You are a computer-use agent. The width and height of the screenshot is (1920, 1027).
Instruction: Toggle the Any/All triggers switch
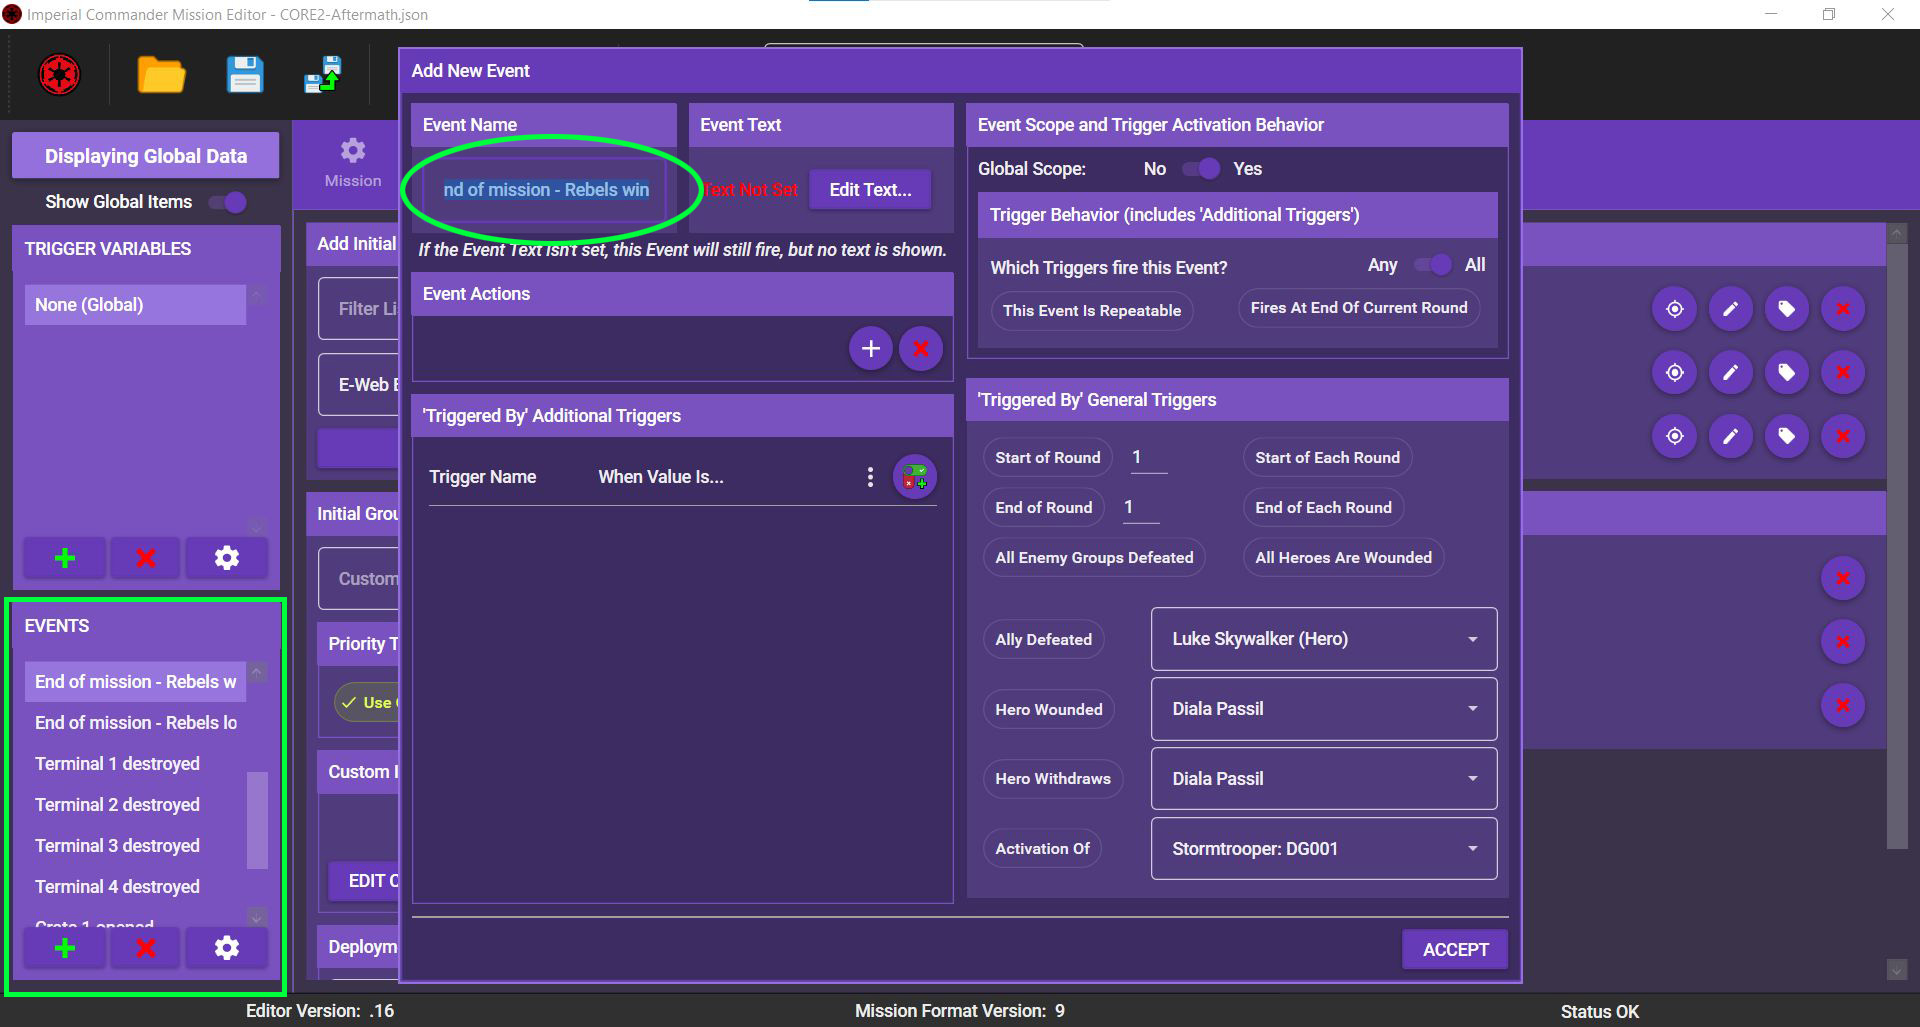[1432, 265]
